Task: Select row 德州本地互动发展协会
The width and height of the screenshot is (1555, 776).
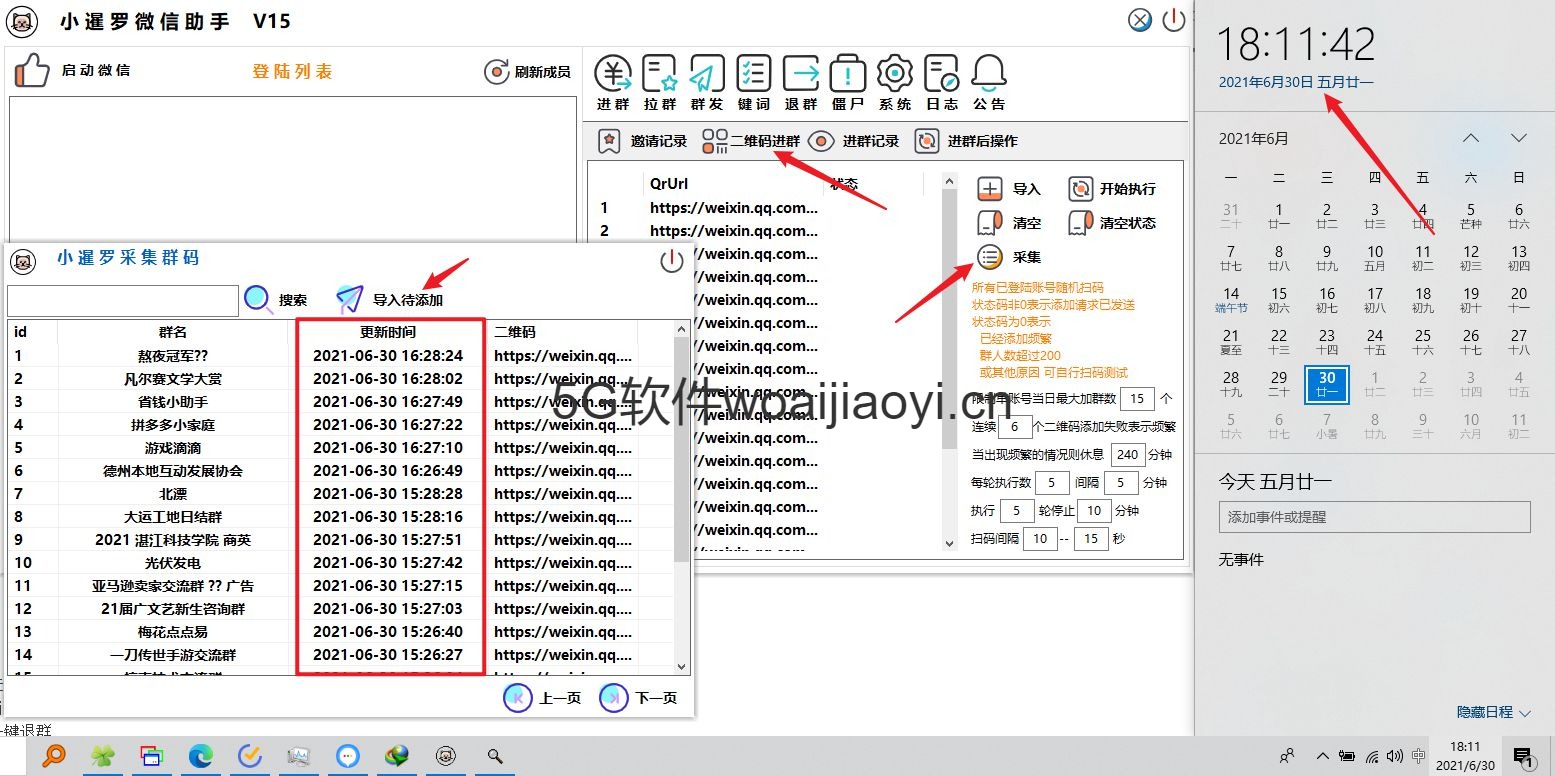Action: 342,470
